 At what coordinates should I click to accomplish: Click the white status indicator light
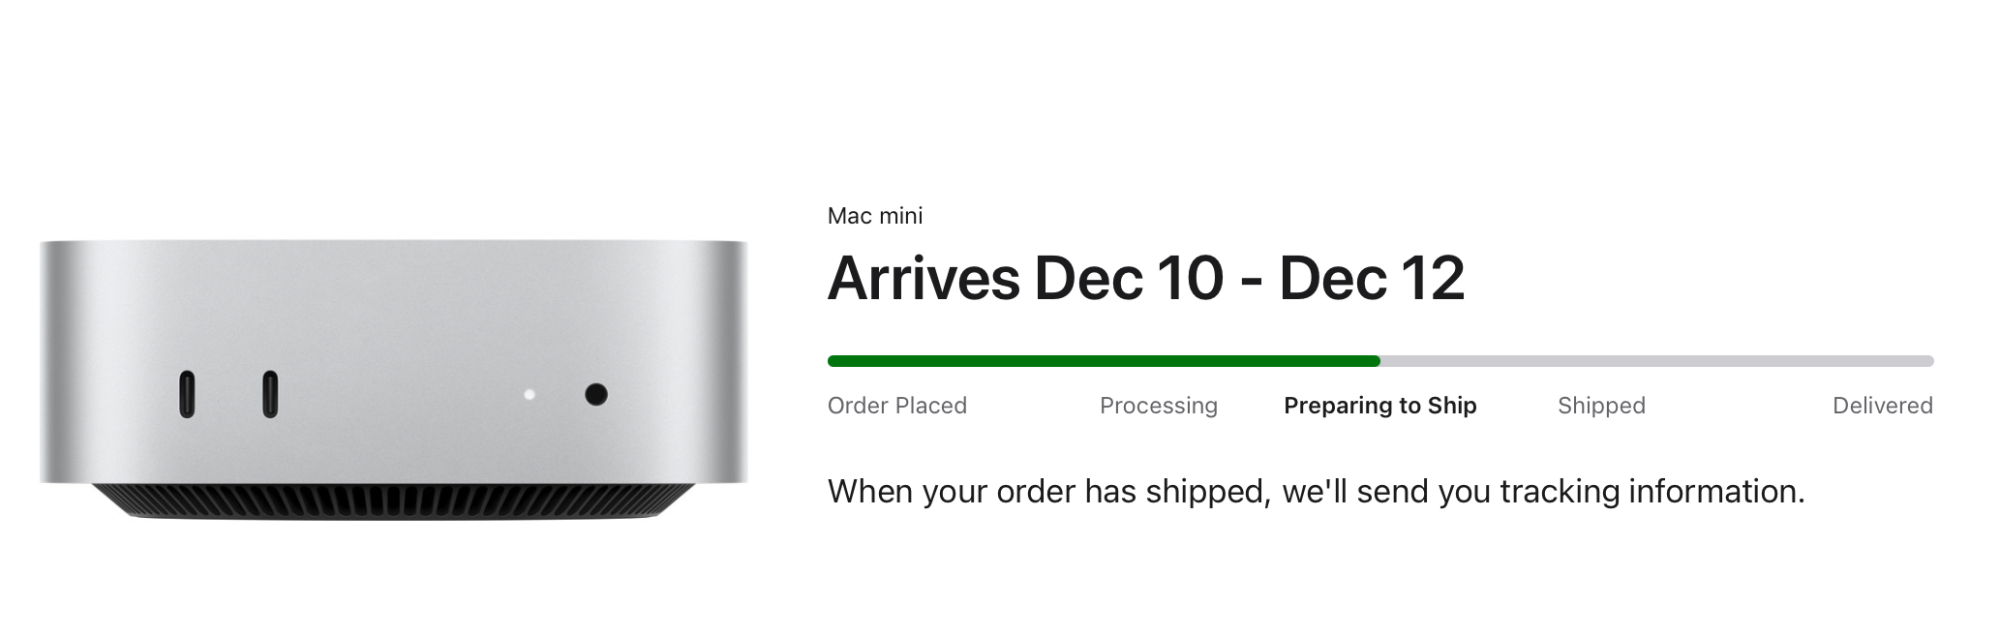pyautogui.click(x=529, y=395)
